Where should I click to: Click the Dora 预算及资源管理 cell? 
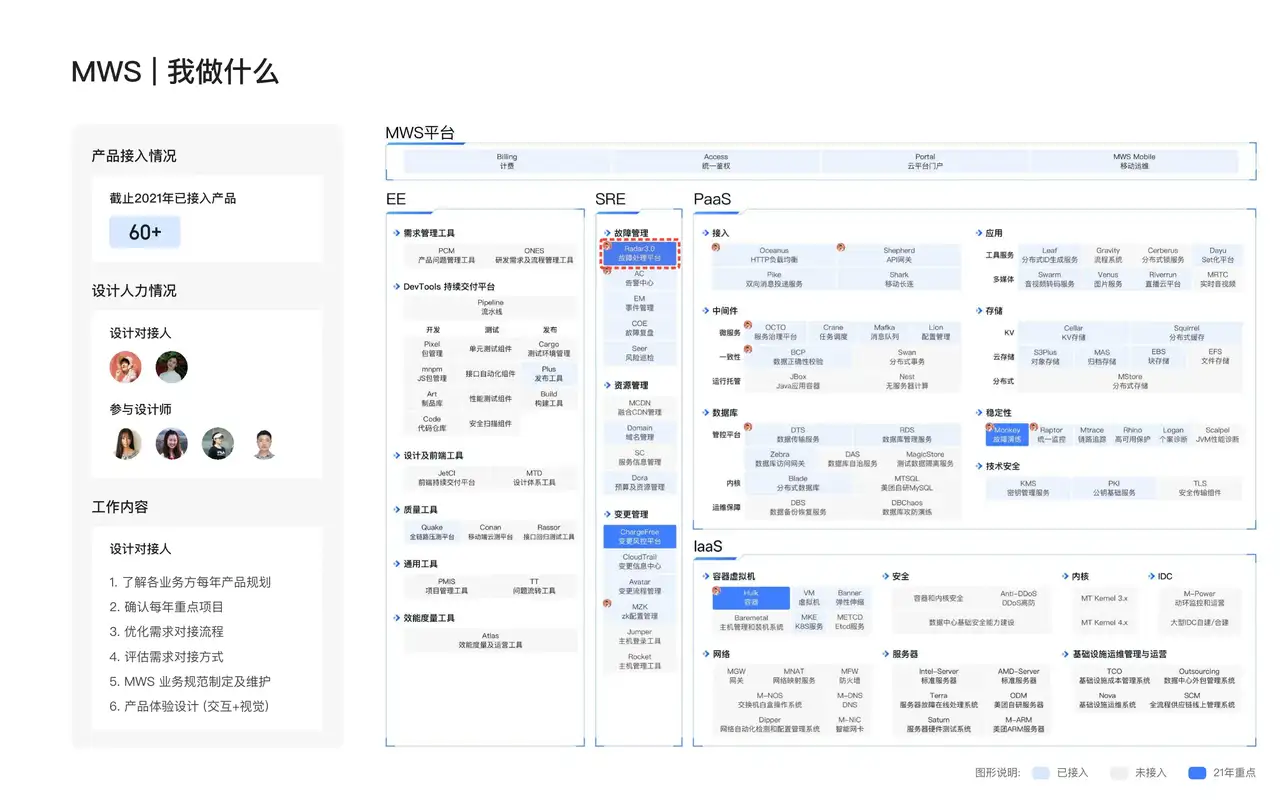coord(640,482)
